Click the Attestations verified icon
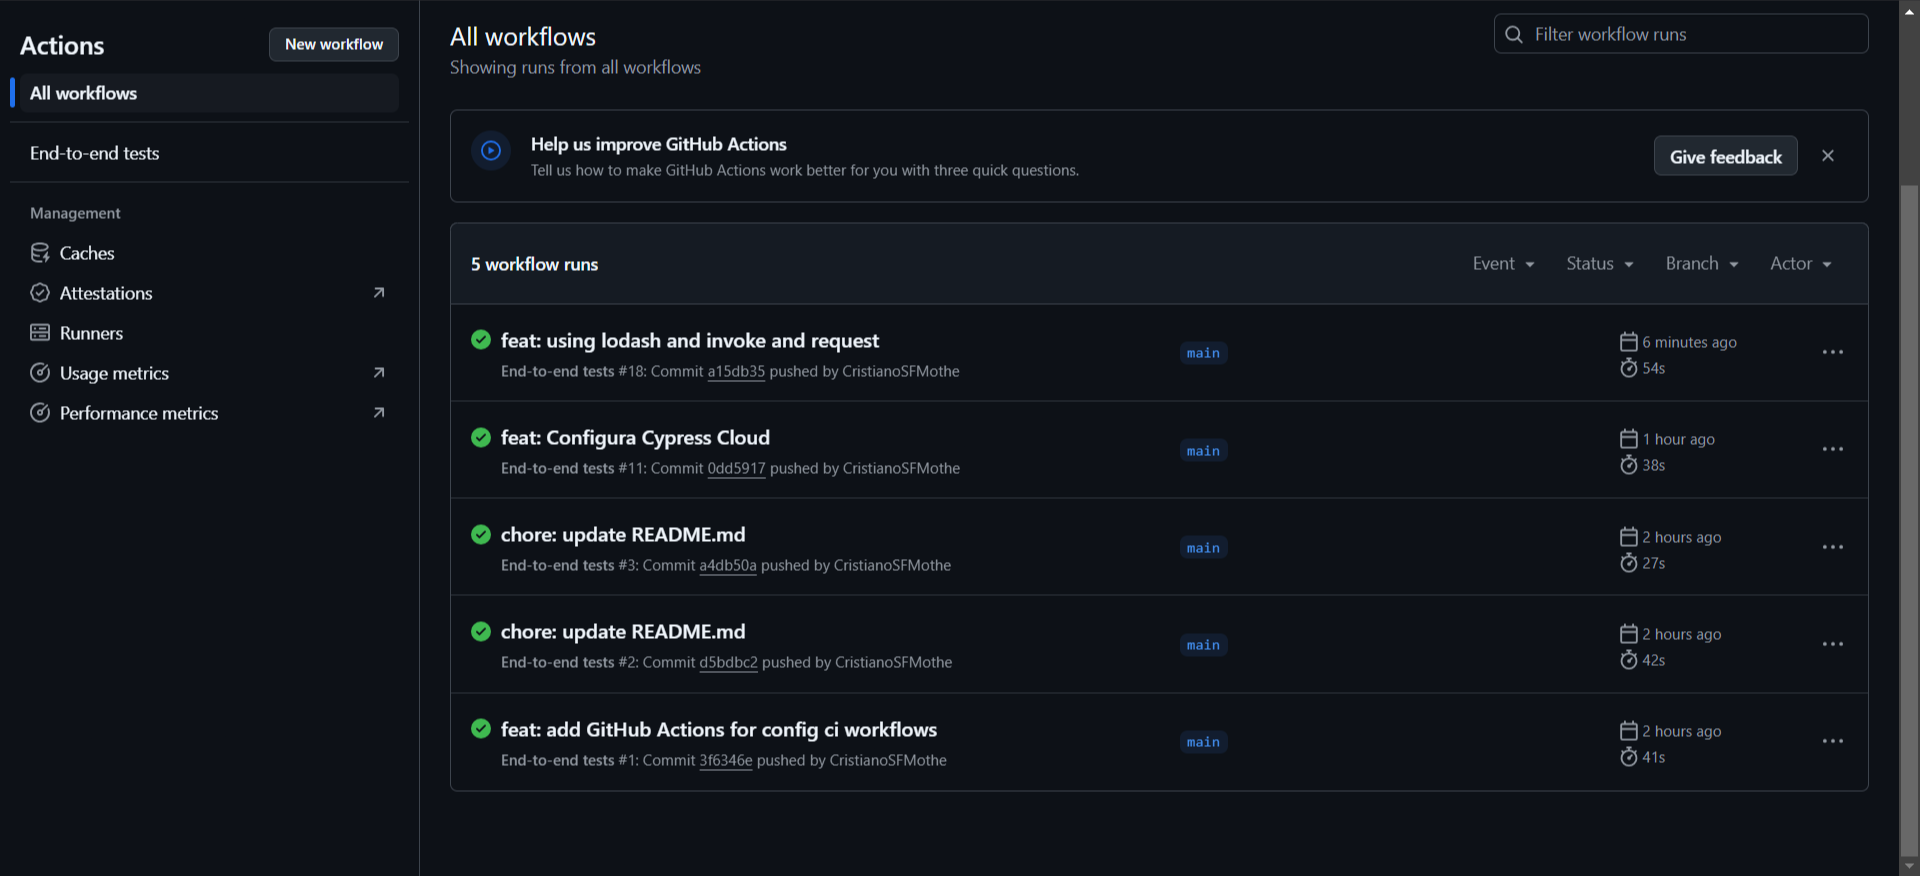 (40, 293)
